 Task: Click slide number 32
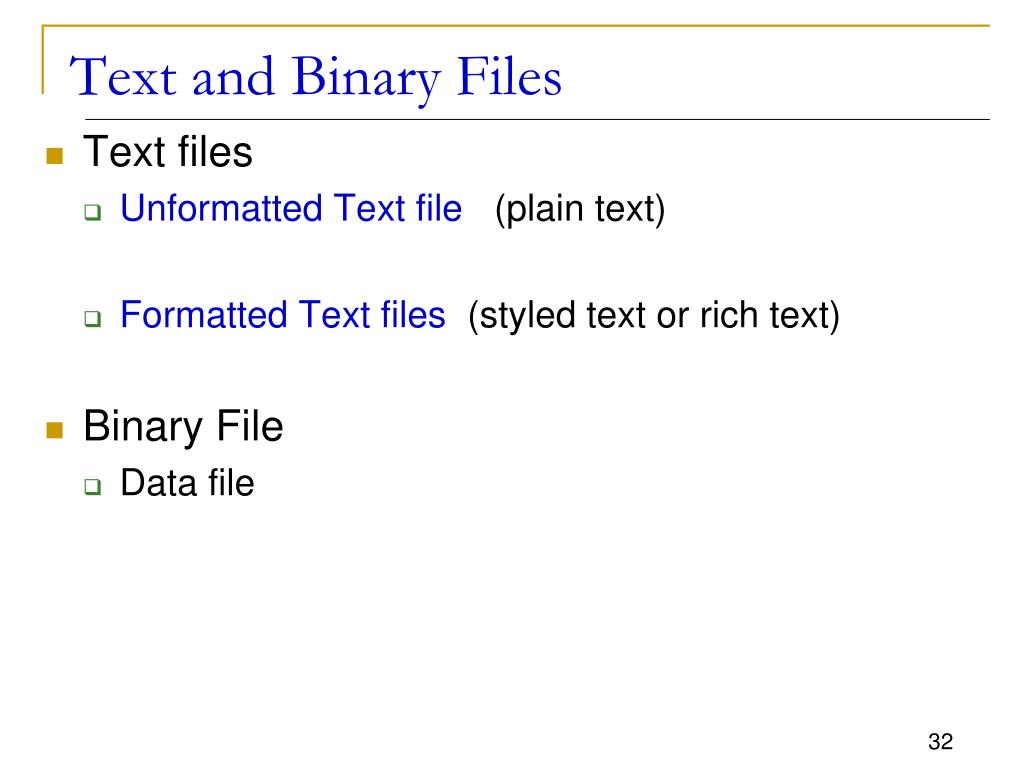940,742
